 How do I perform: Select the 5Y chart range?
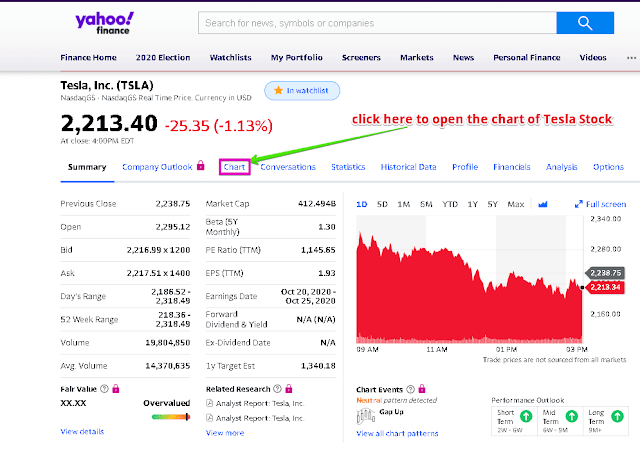(x=493, y=204)
